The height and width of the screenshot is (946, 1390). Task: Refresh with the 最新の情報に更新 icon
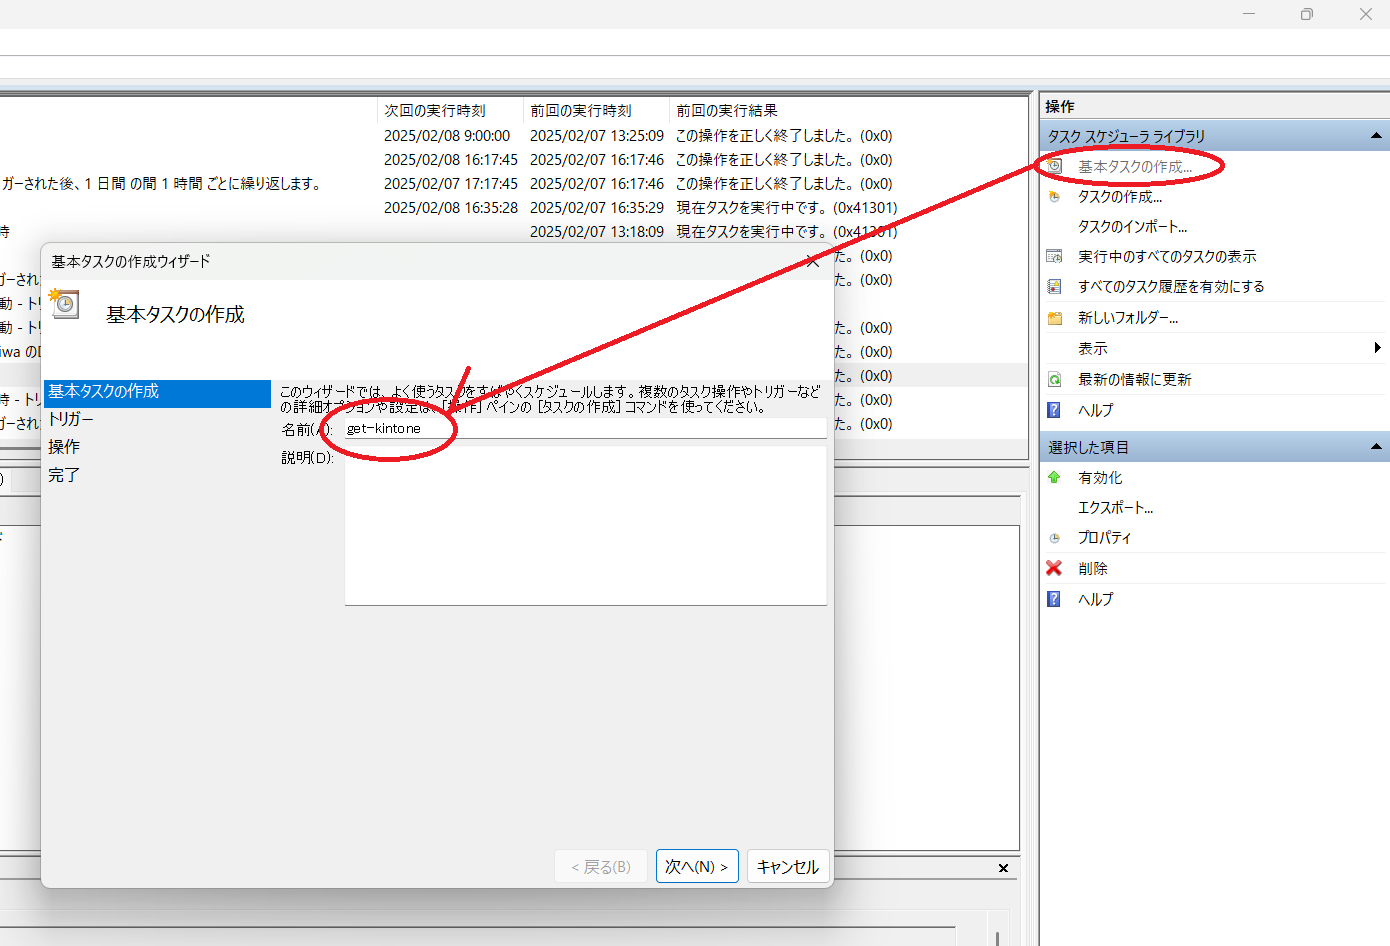pyautogui.click(x=1055, y=379)
